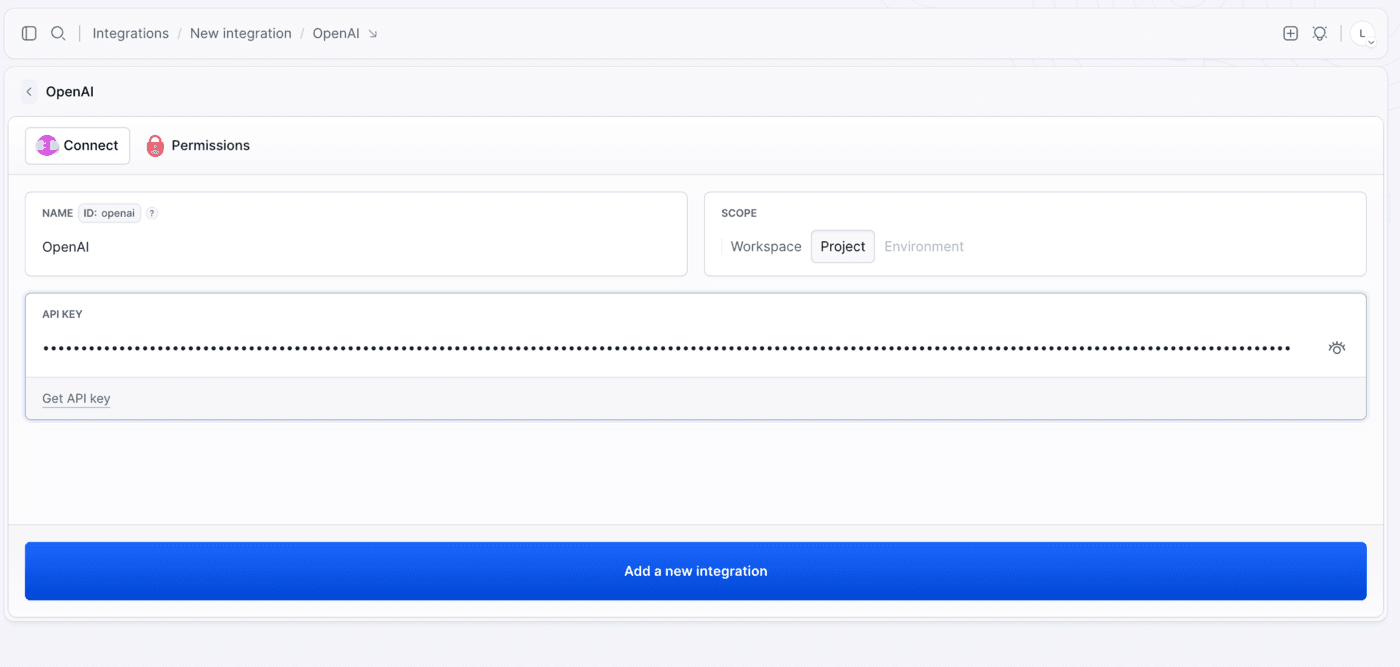Screen dimensions: 1400x667
Task: Focus the API key input field
Action: click(x=667, y=348)
